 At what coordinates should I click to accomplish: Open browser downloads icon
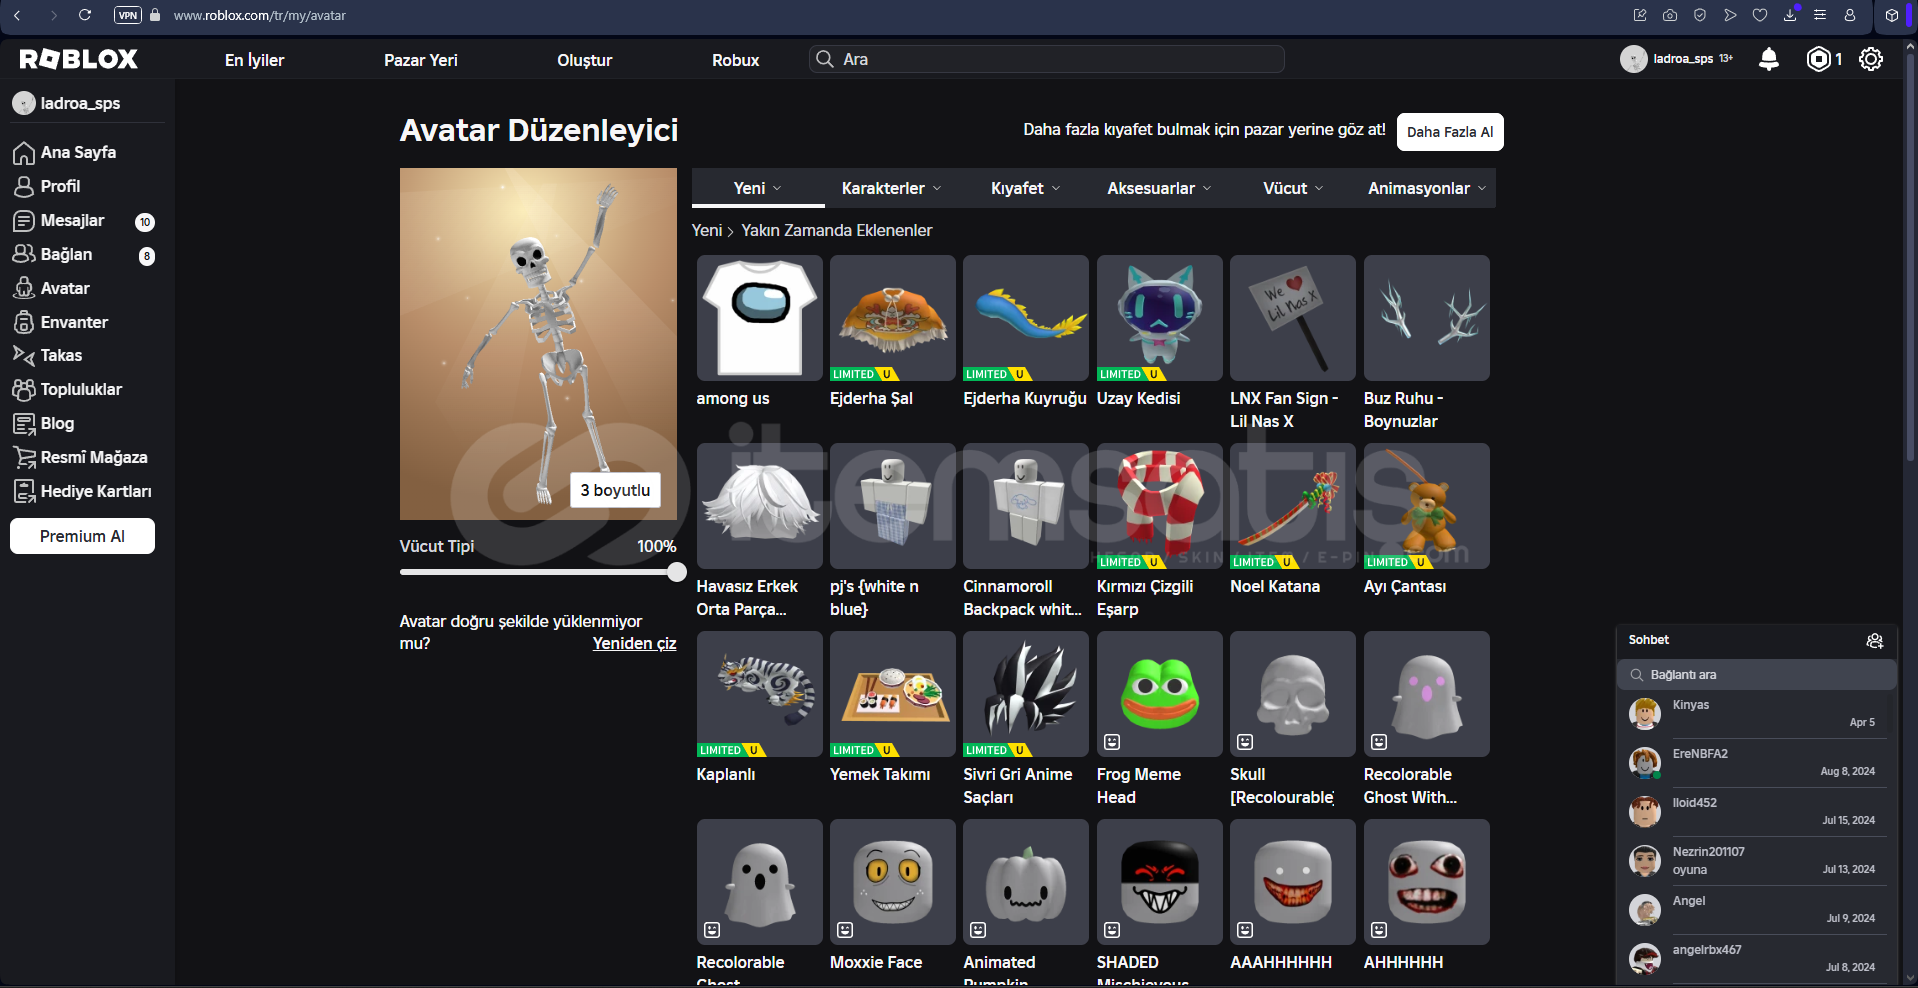pyautogui.click(x=1790, y=15)
